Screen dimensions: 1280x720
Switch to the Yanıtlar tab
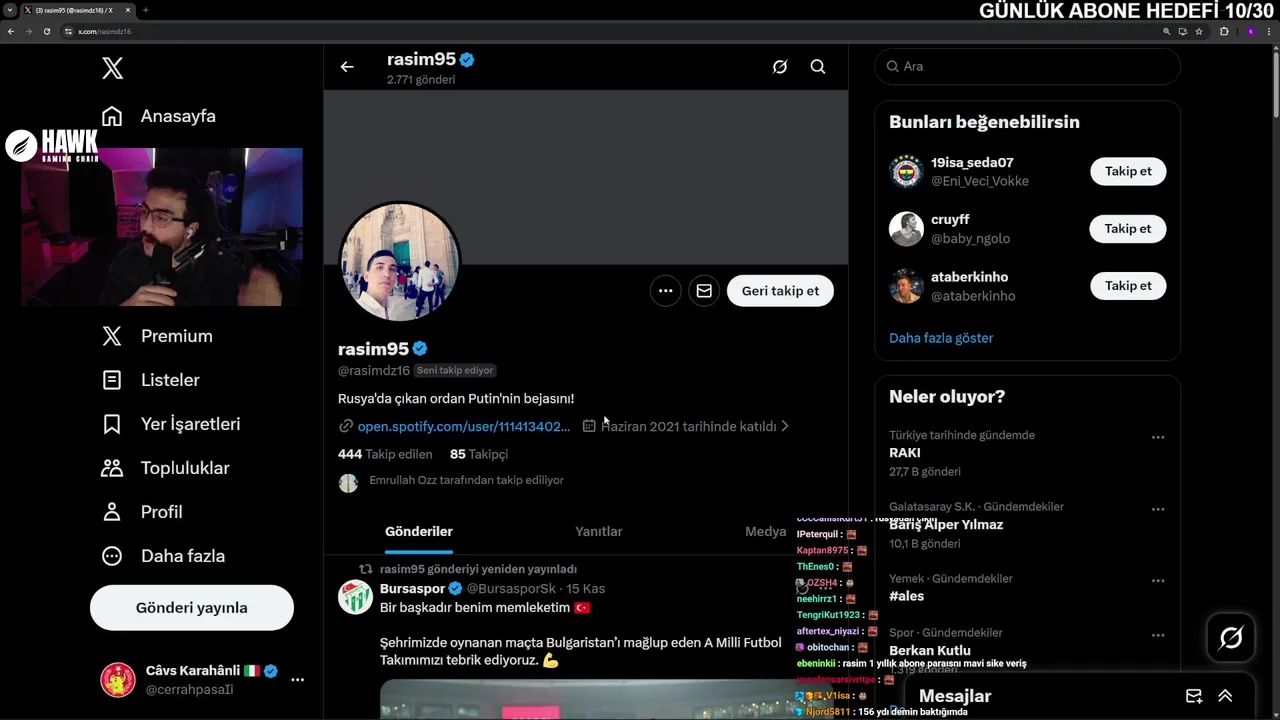pos(599,531)
